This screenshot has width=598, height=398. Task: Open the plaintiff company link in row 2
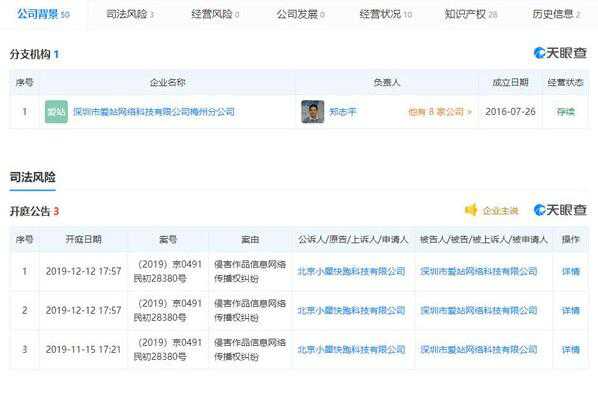coord(351,310)
